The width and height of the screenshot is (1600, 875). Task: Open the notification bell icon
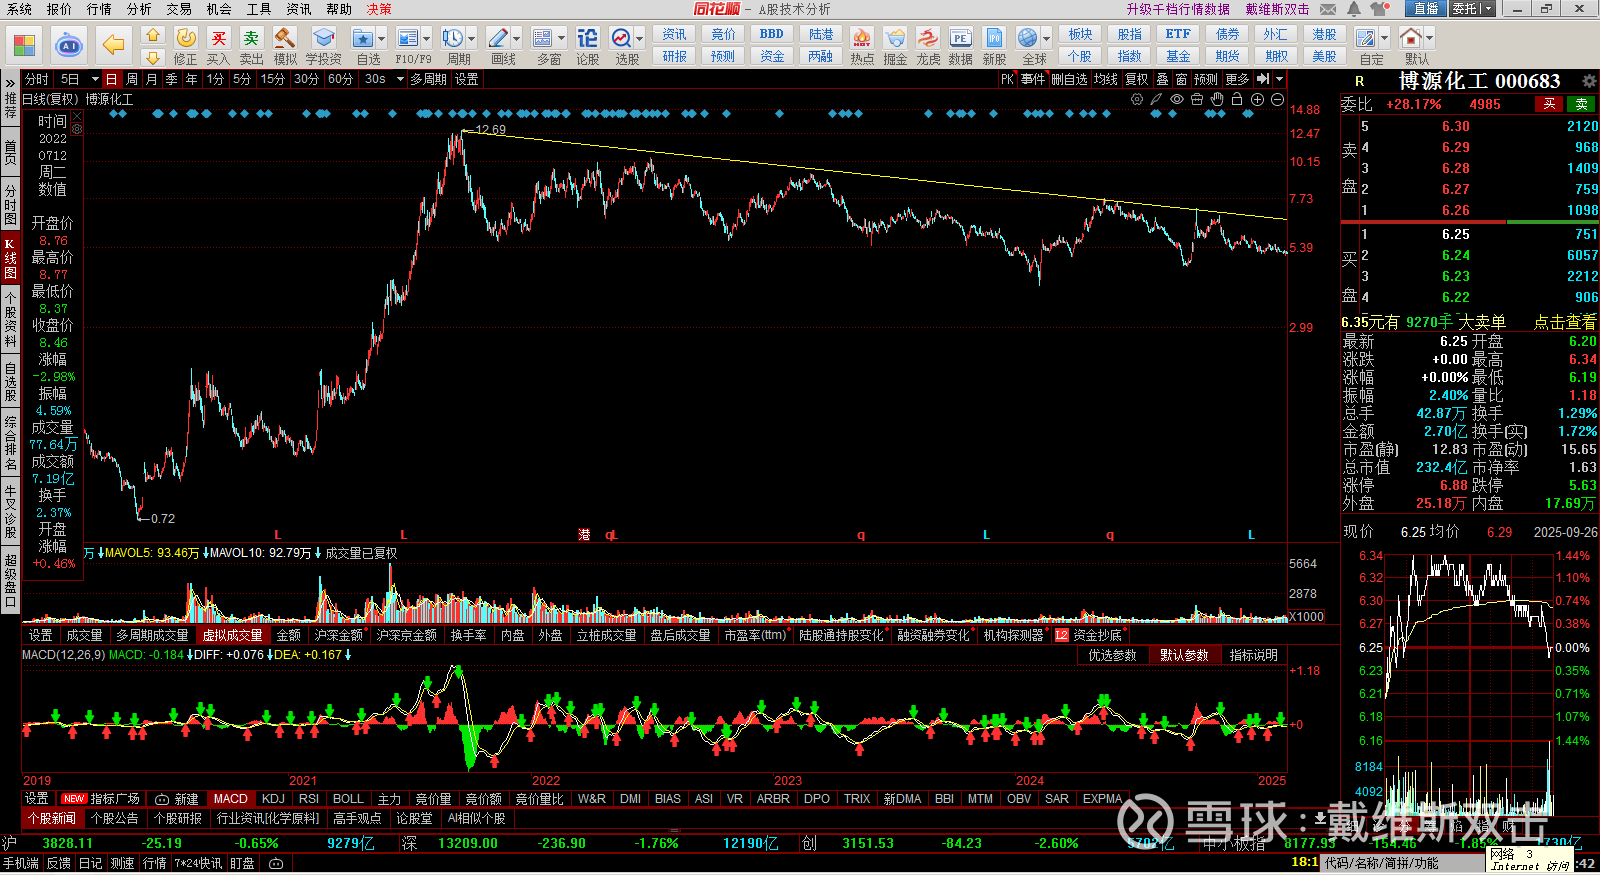1354,9
